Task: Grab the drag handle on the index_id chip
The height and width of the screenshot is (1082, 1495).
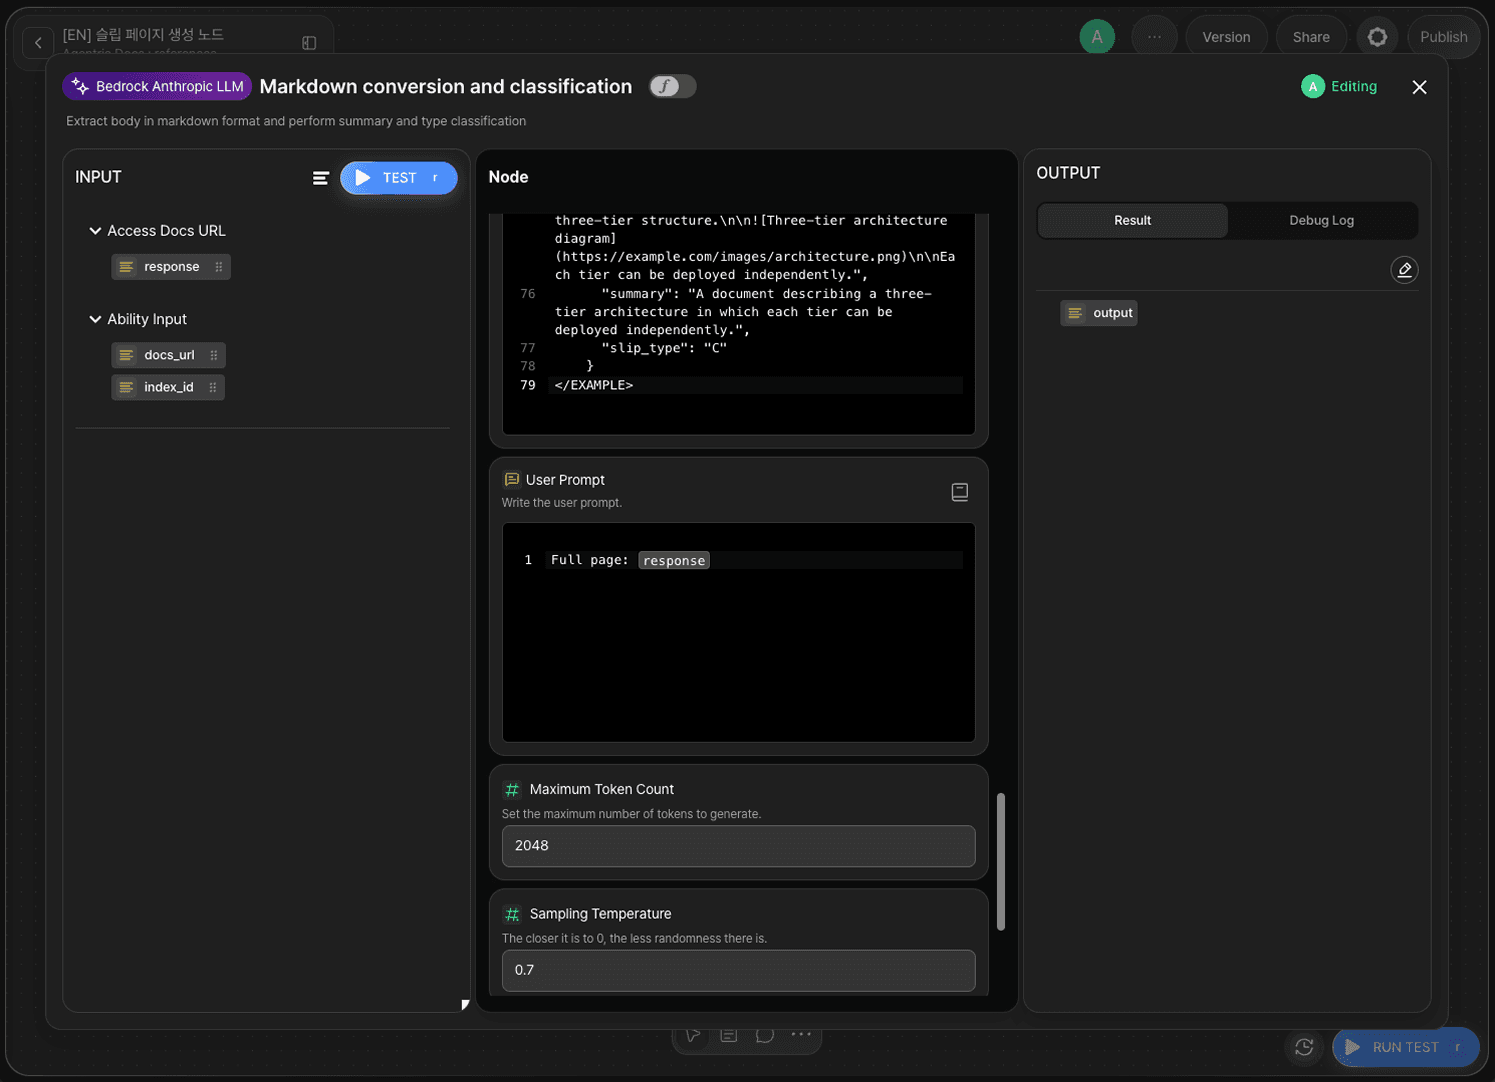Action: click(x=213, y=387)
